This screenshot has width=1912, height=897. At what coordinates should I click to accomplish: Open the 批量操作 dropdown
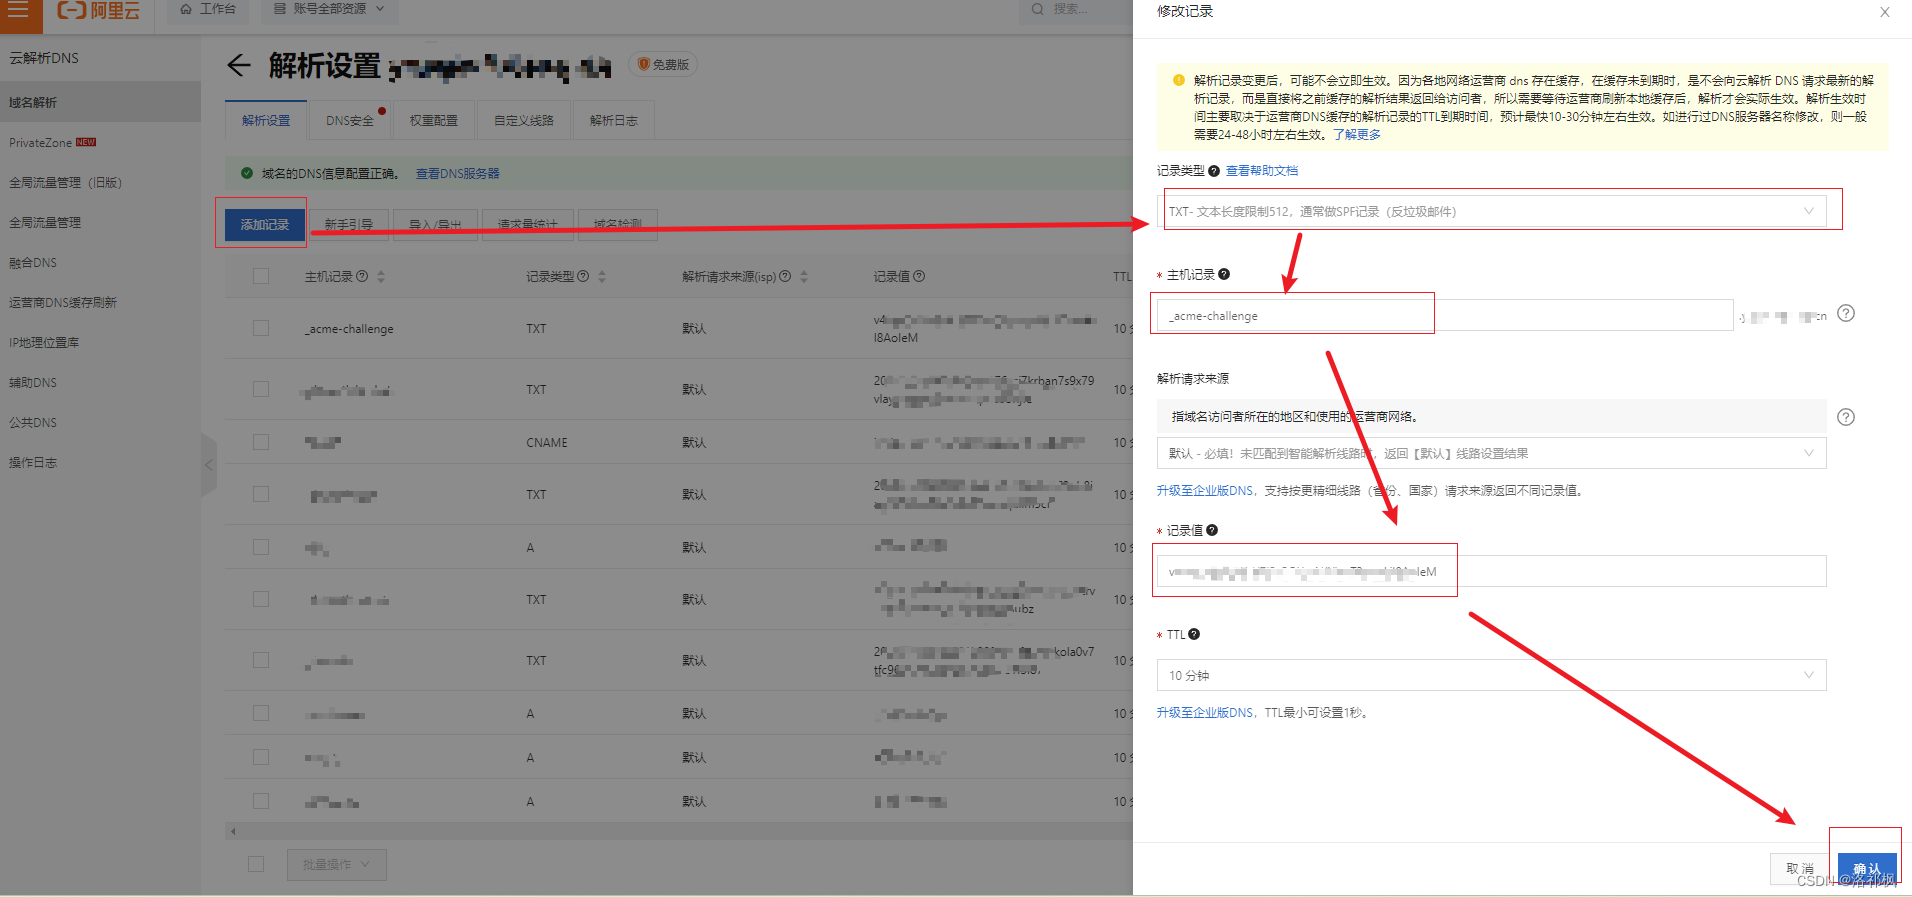(337, 864)
